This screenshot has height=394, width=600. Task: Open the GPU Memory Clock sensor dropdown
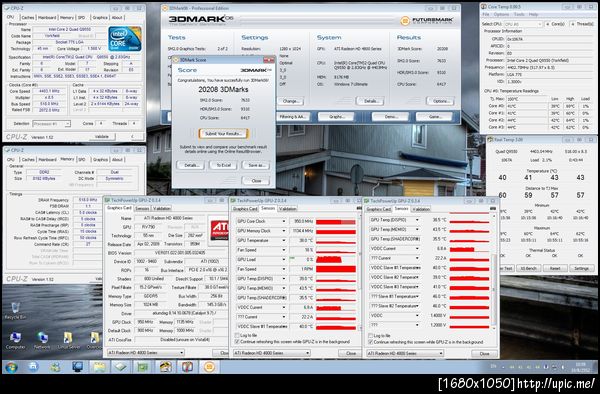[284, 231]
